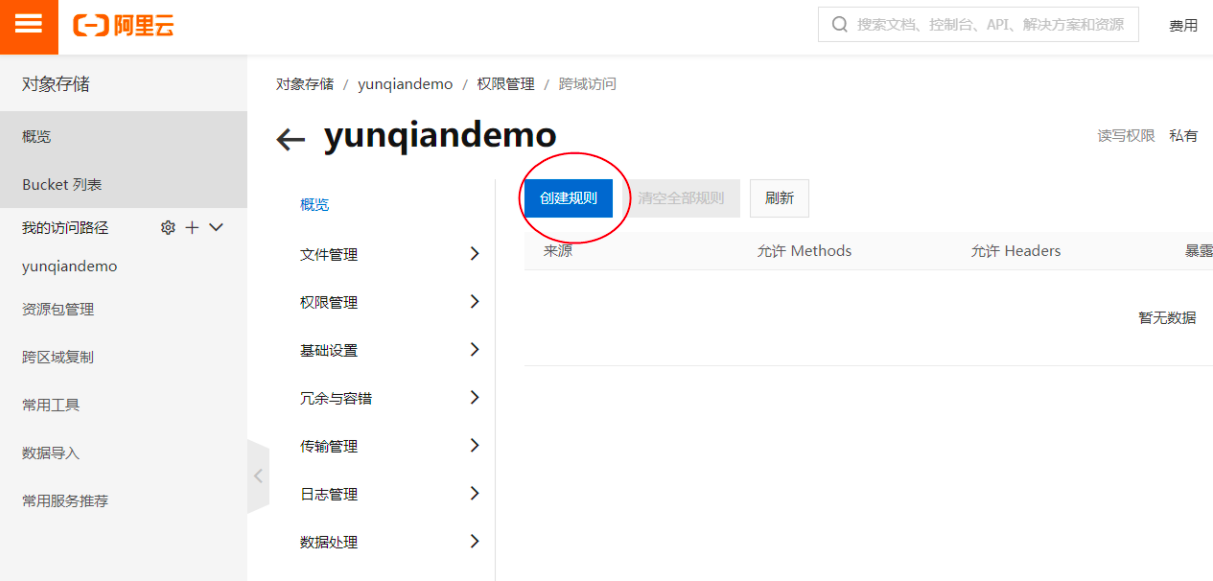
Task: Expand the 冗余与容错 submenu arrow
Action: tap(475, 398)
